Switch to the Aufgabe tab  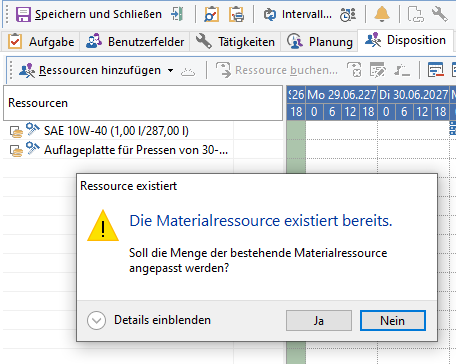pyautogui.click(x=41, y=42)
